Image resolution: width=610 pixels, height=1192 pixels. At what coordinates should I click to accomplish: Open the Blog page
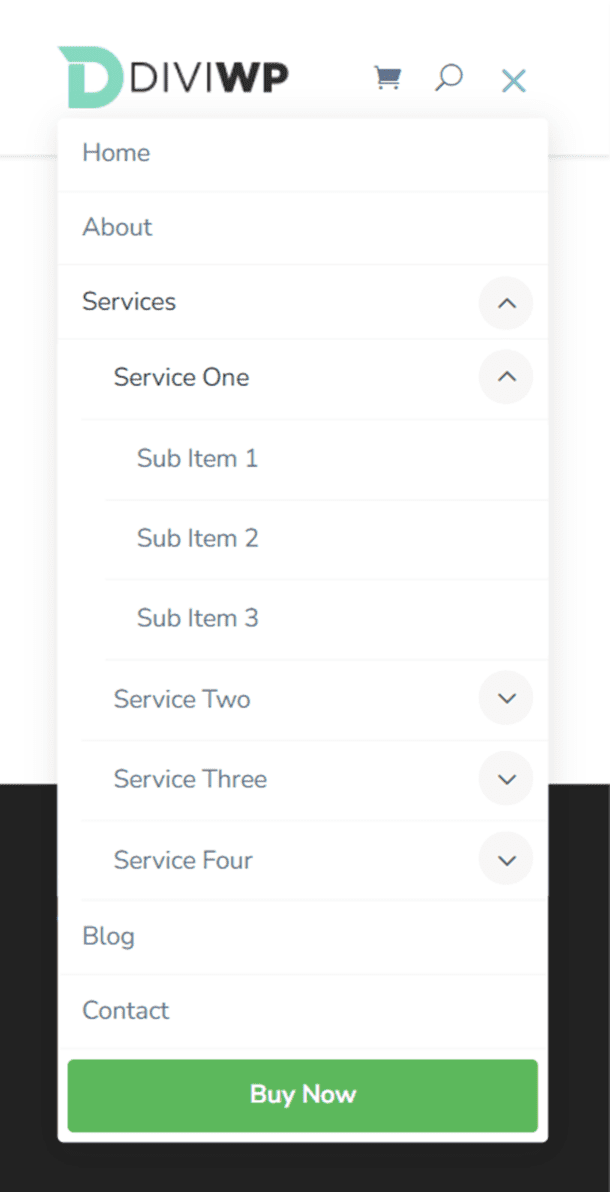(x=108, y=936)
